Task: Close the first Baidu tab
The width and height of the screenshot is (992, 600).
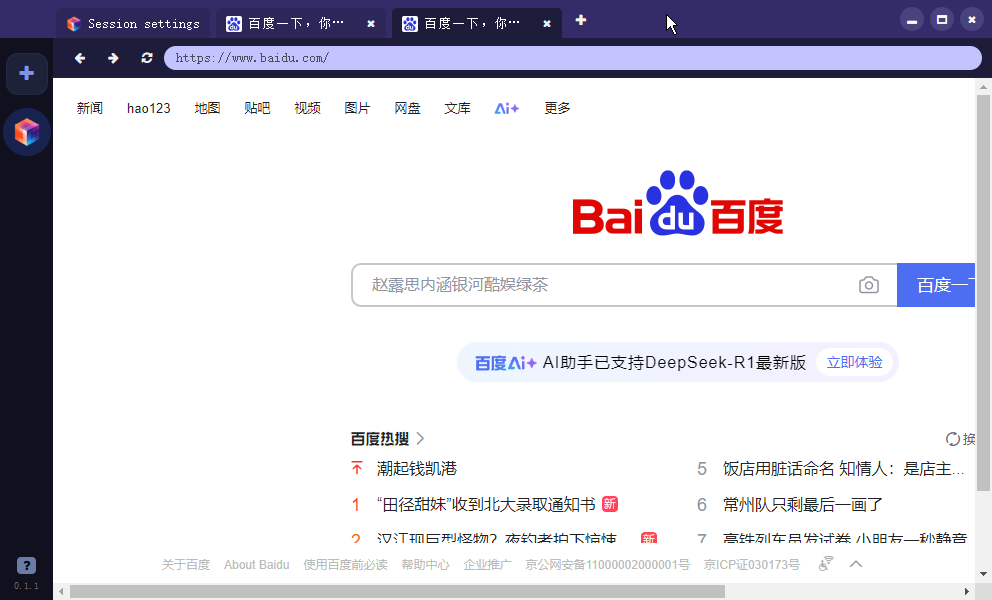Action: pyautogui.click(x=371, y=24)
